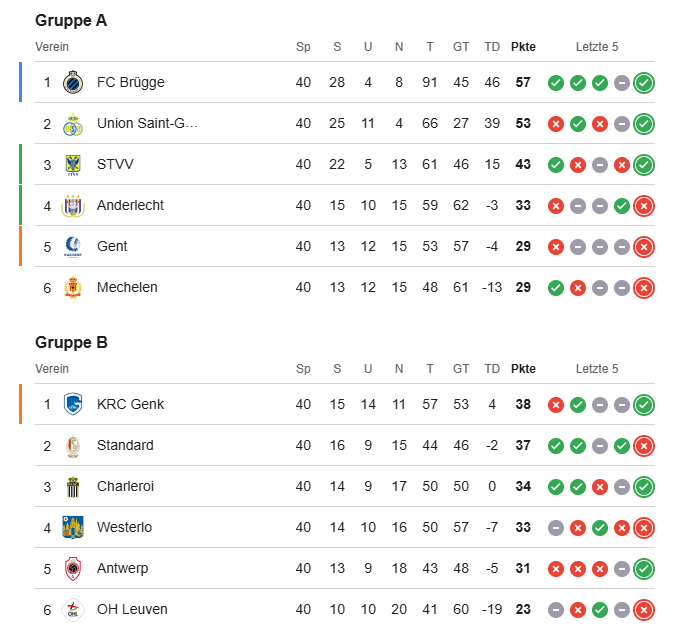Click the KRC Genk club logo
This screenshot has width=684, height=635.
tap(73, 404)
